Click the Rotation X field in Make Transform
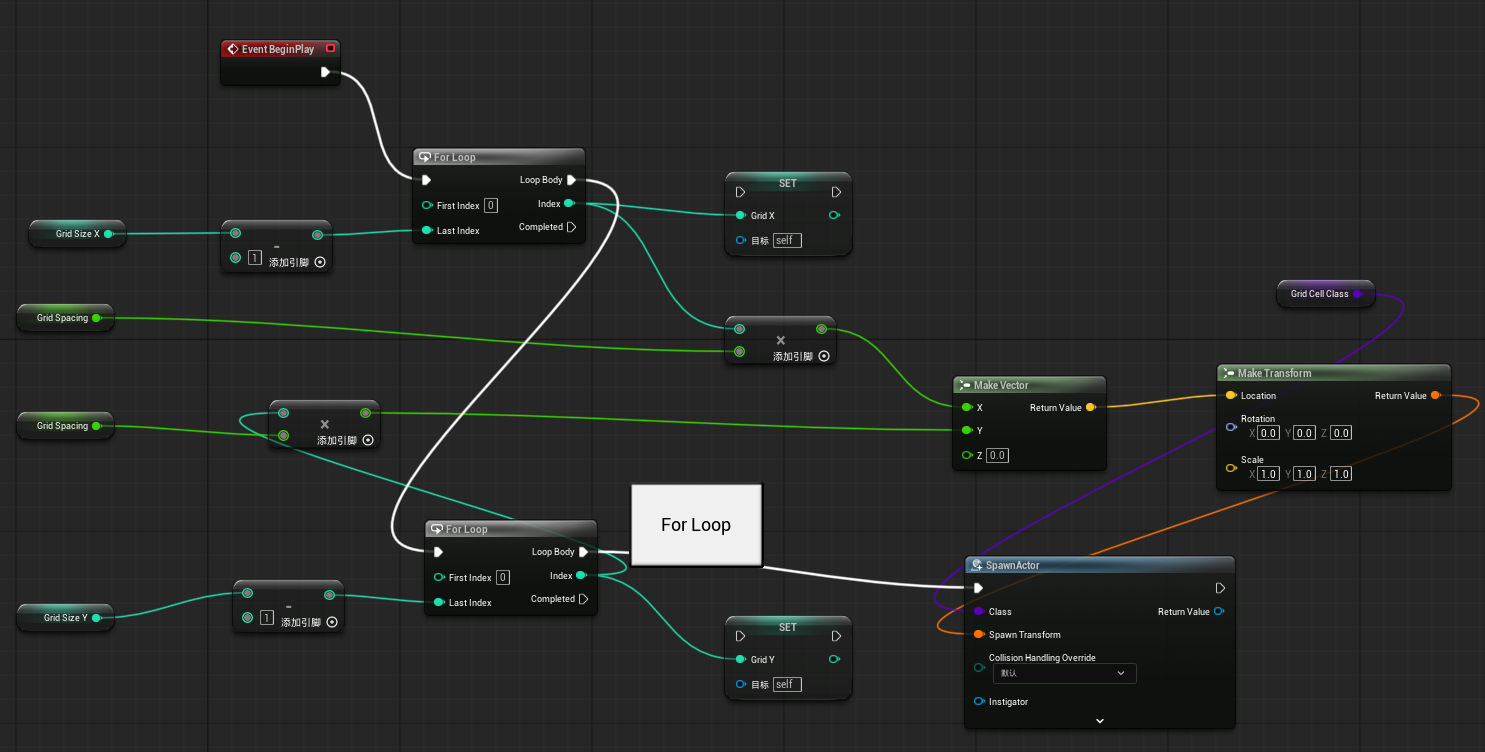 click(1268, 433)
